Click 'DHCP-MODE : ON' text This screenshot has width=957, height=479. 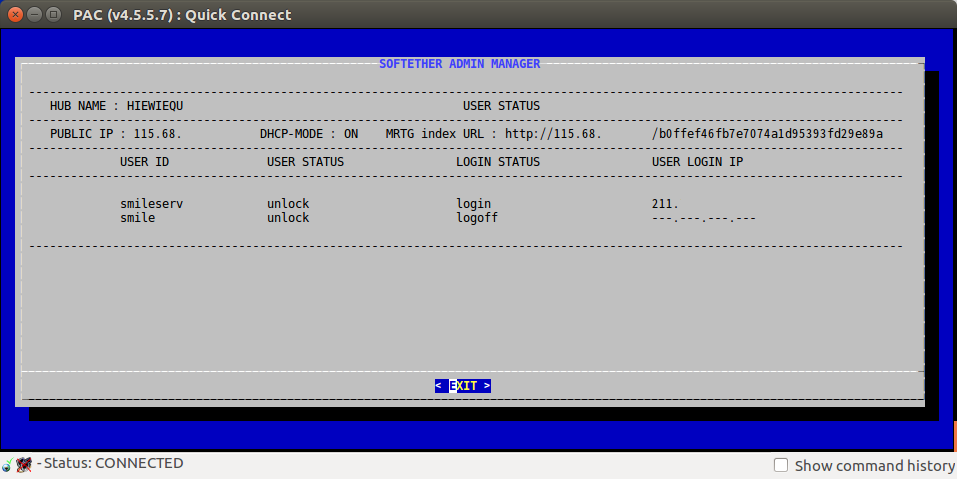click(309, 134)
